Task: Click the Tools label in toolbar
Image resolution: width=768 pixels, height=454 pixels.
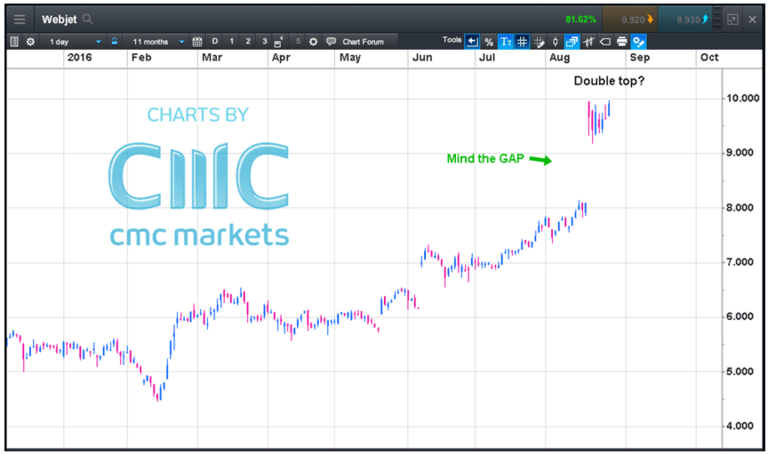Action: (452, 40)
